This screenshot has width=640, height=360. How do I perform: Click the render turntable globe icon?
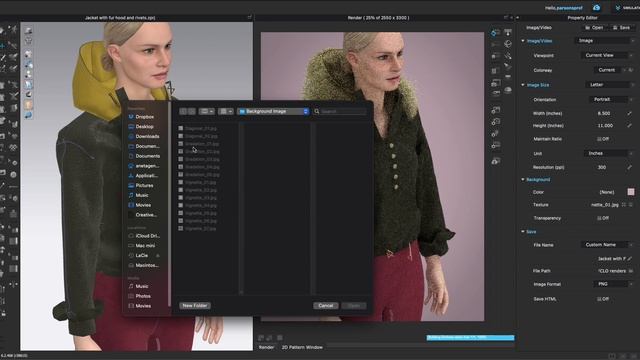coord(508,44)
